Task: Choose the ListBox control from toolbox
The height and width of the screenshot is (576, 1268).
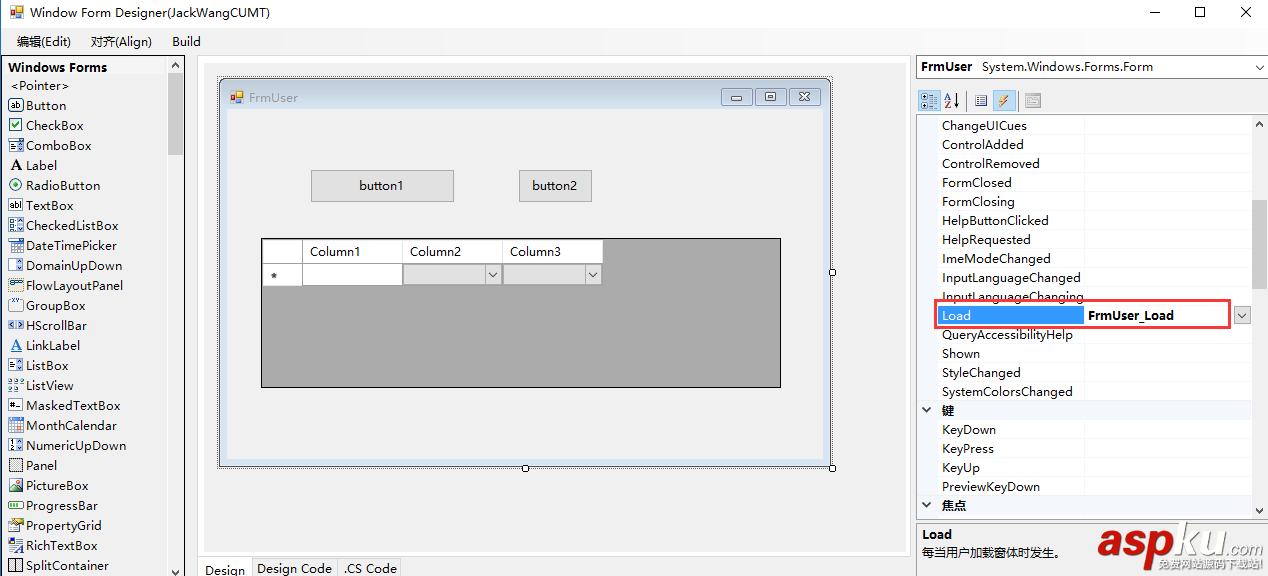Action: tap(38, 365)
